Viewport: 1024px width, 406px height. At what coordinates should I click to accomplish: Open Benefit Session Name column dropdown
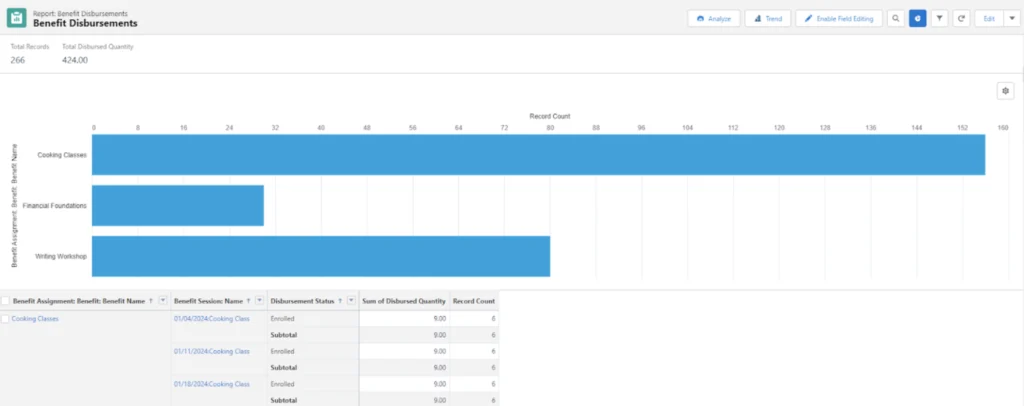pos(259,300)
